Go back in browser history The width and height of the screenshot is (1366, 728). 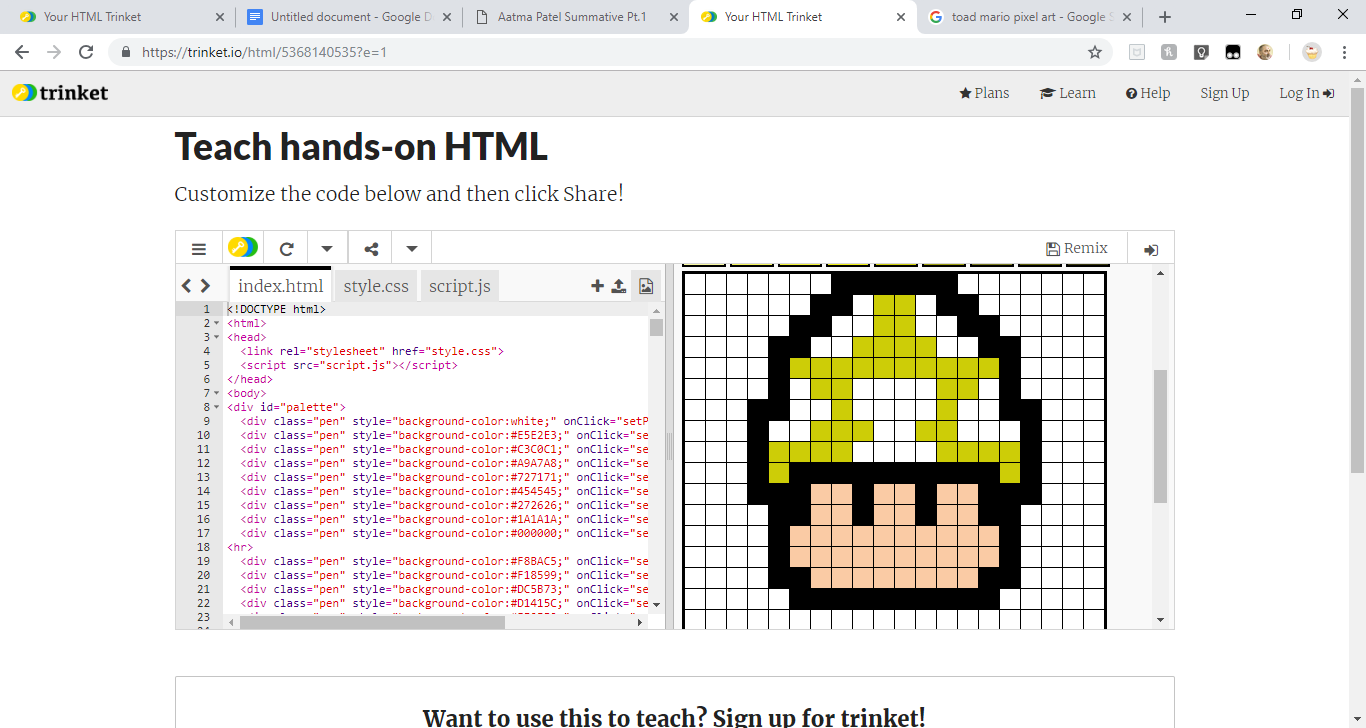22,52
